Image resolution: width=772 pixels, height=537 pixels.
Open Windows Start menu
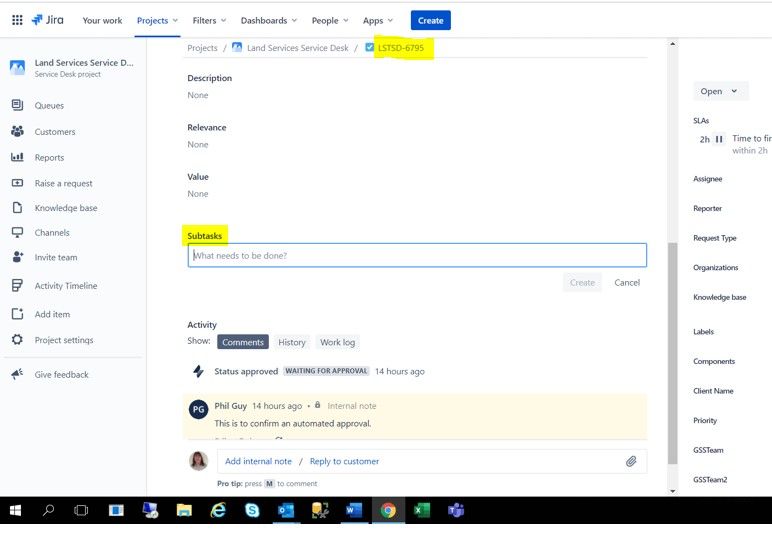click(15, 510)
